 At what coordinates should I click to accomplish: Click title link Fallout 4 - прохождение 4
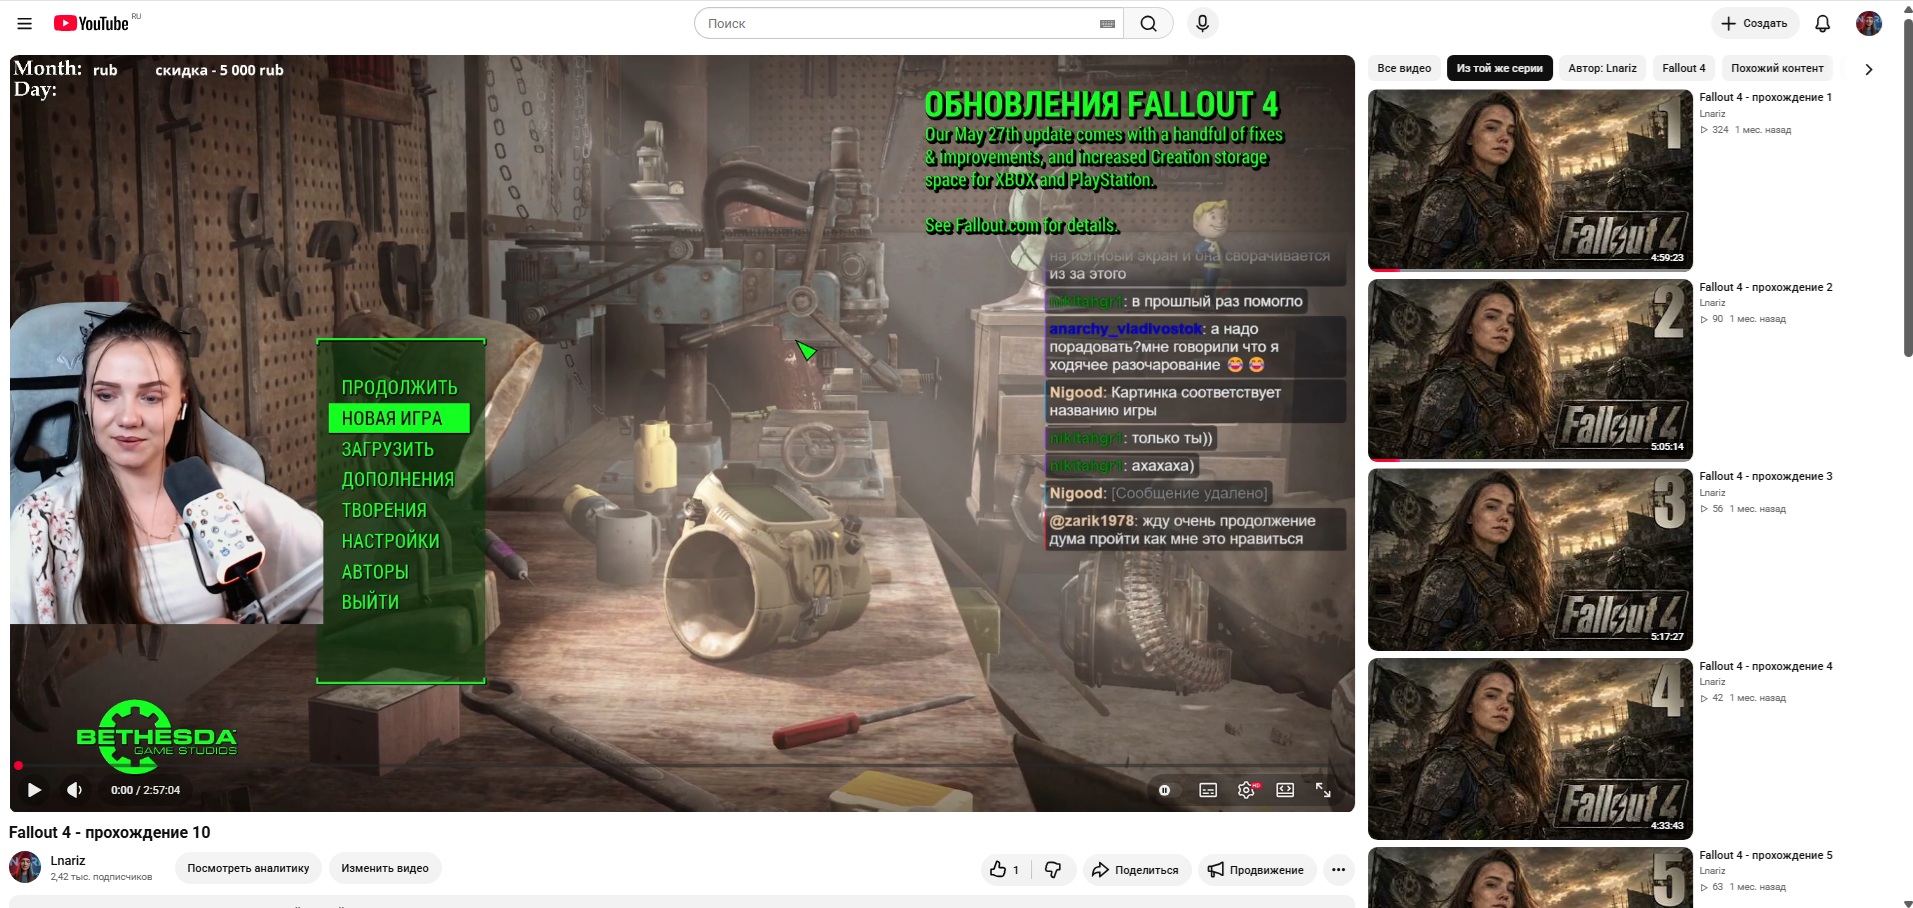coord(1766,666)
